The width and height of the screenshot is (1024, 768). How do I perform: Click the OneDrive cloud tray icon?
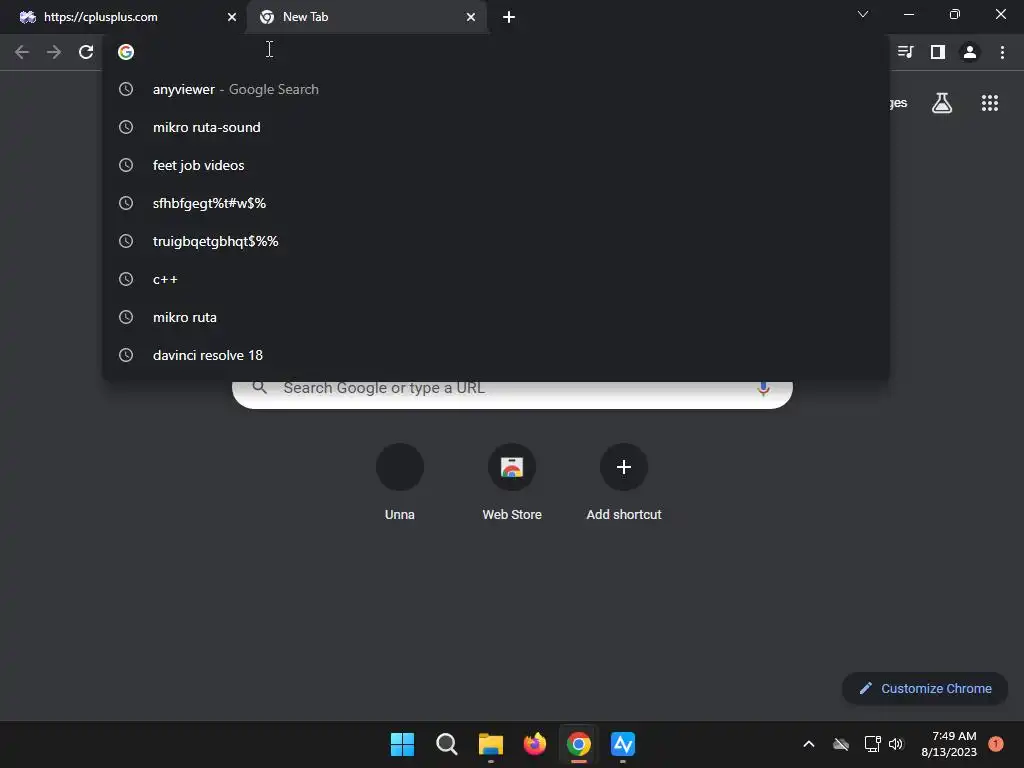click(x=840, y=744)
